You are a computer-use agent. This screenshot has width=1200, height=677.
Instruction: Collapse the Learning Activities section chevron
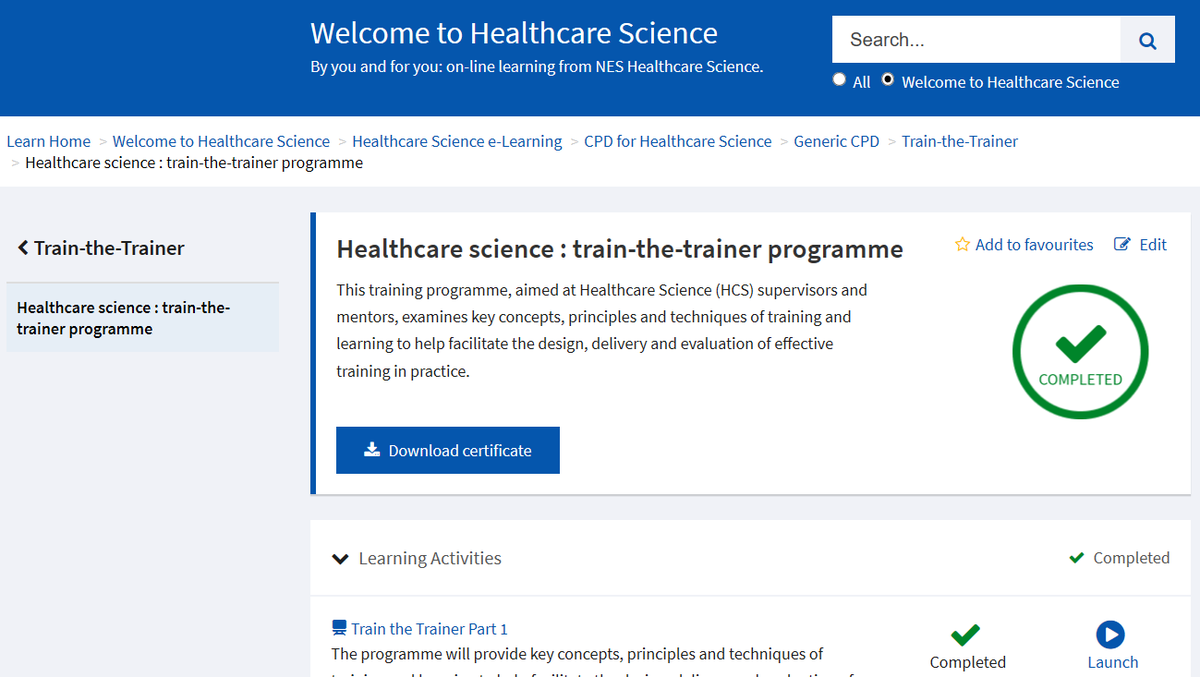pos(340,559)
